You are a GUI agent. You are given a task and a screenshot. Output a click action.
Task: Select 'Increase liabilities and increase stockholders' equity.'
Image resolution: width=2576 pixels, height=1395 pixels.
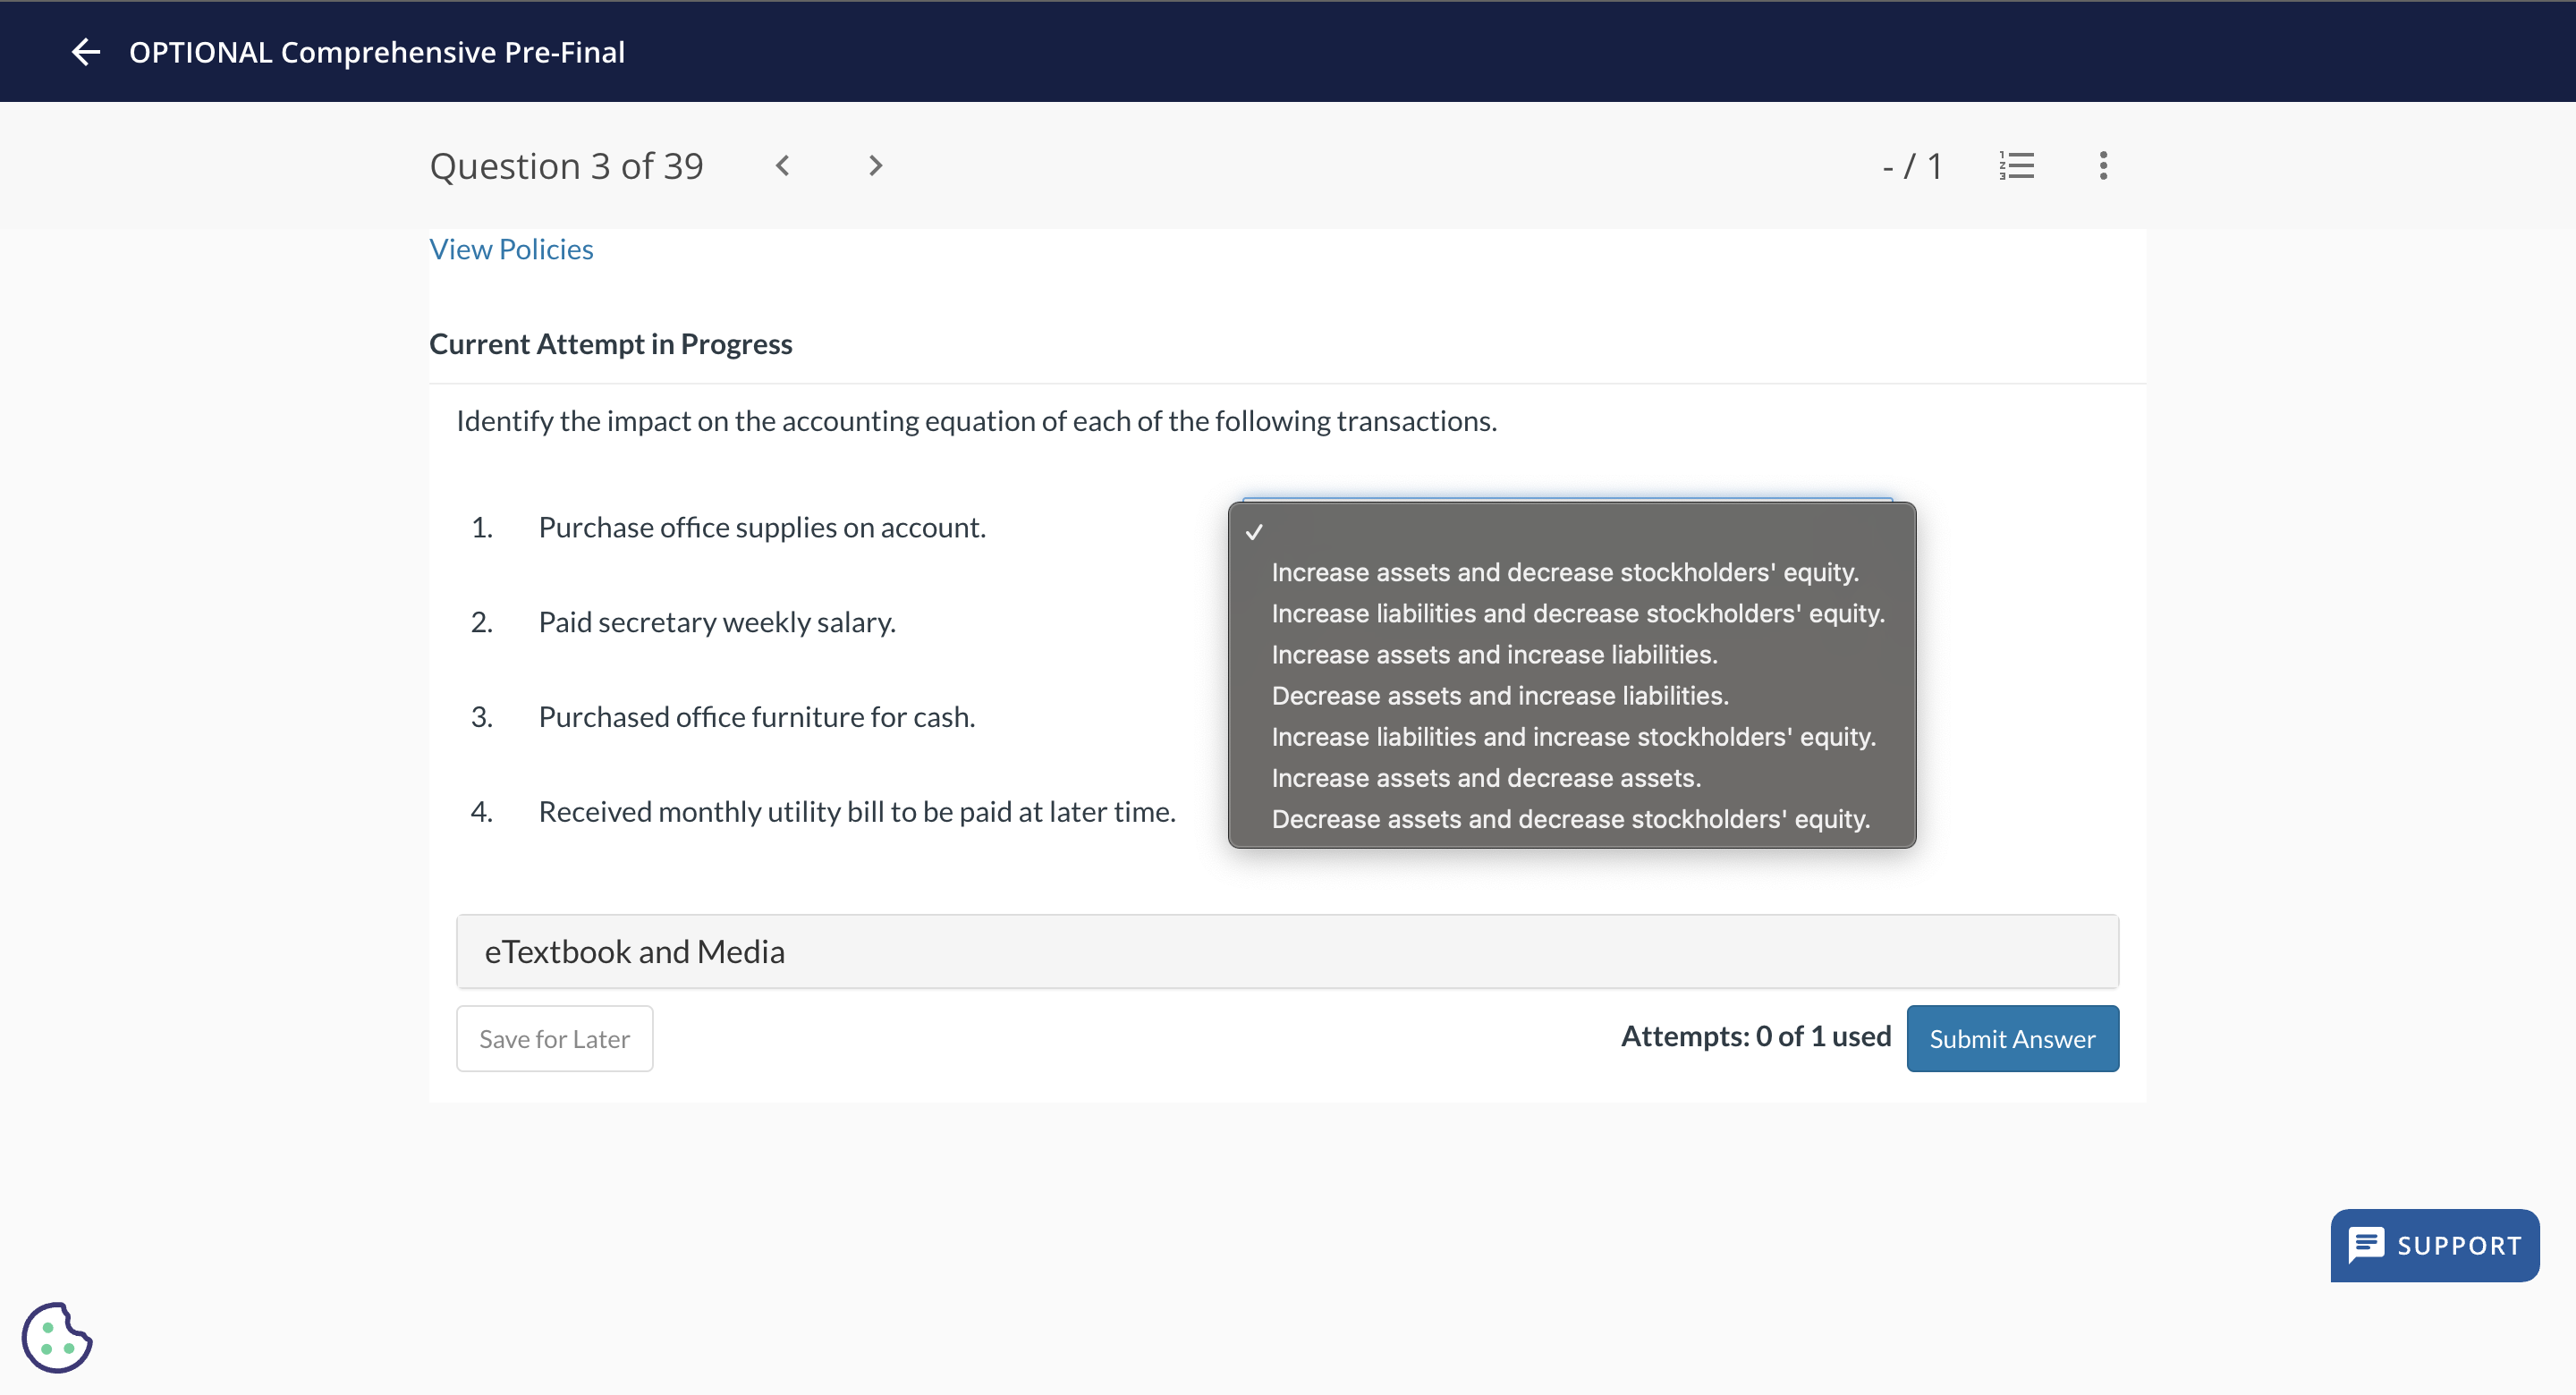pos(1573,737)
